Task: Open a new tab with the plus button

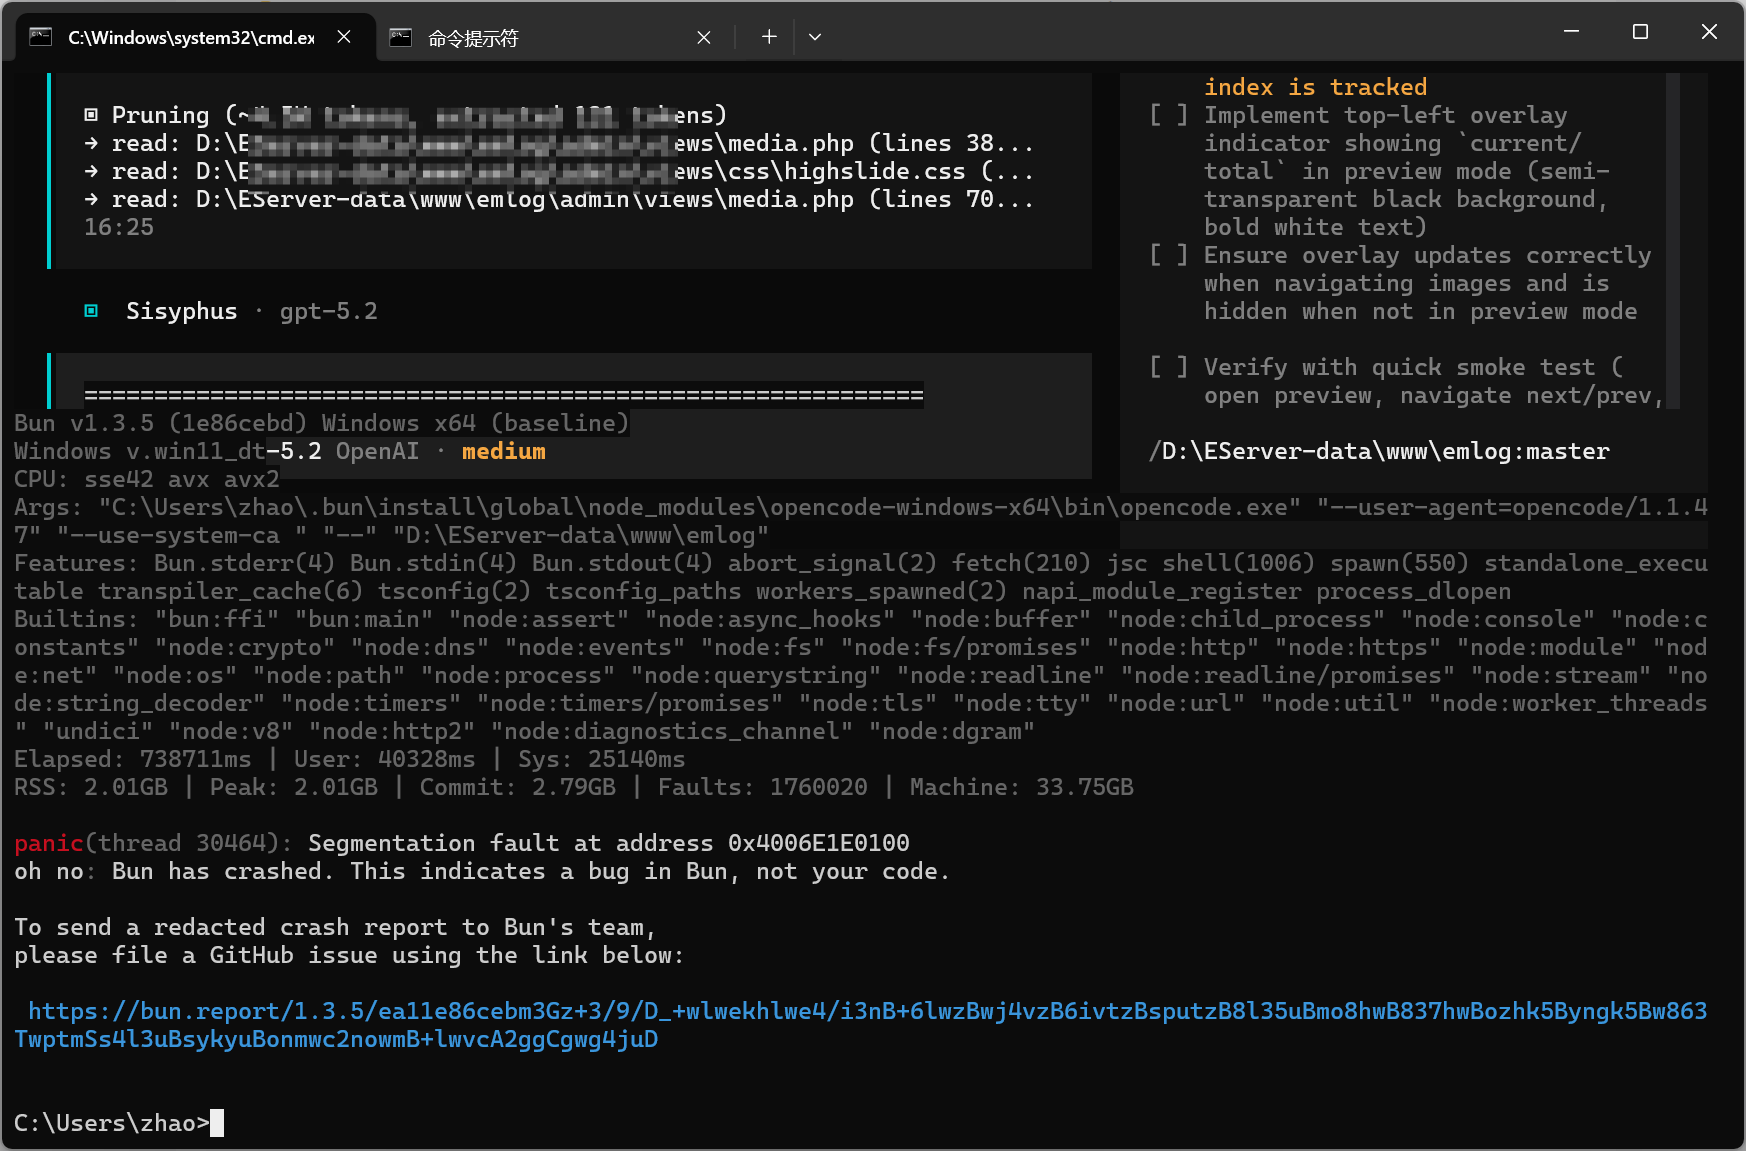Action: [x=768, y=37]
